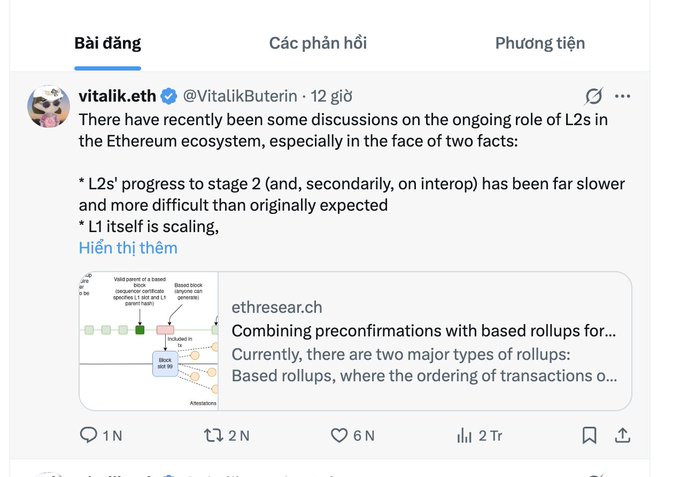The width and height of the screenshot is (680, 477).
Task: Open the three-dot more options menu
Action: coord(623,97)
